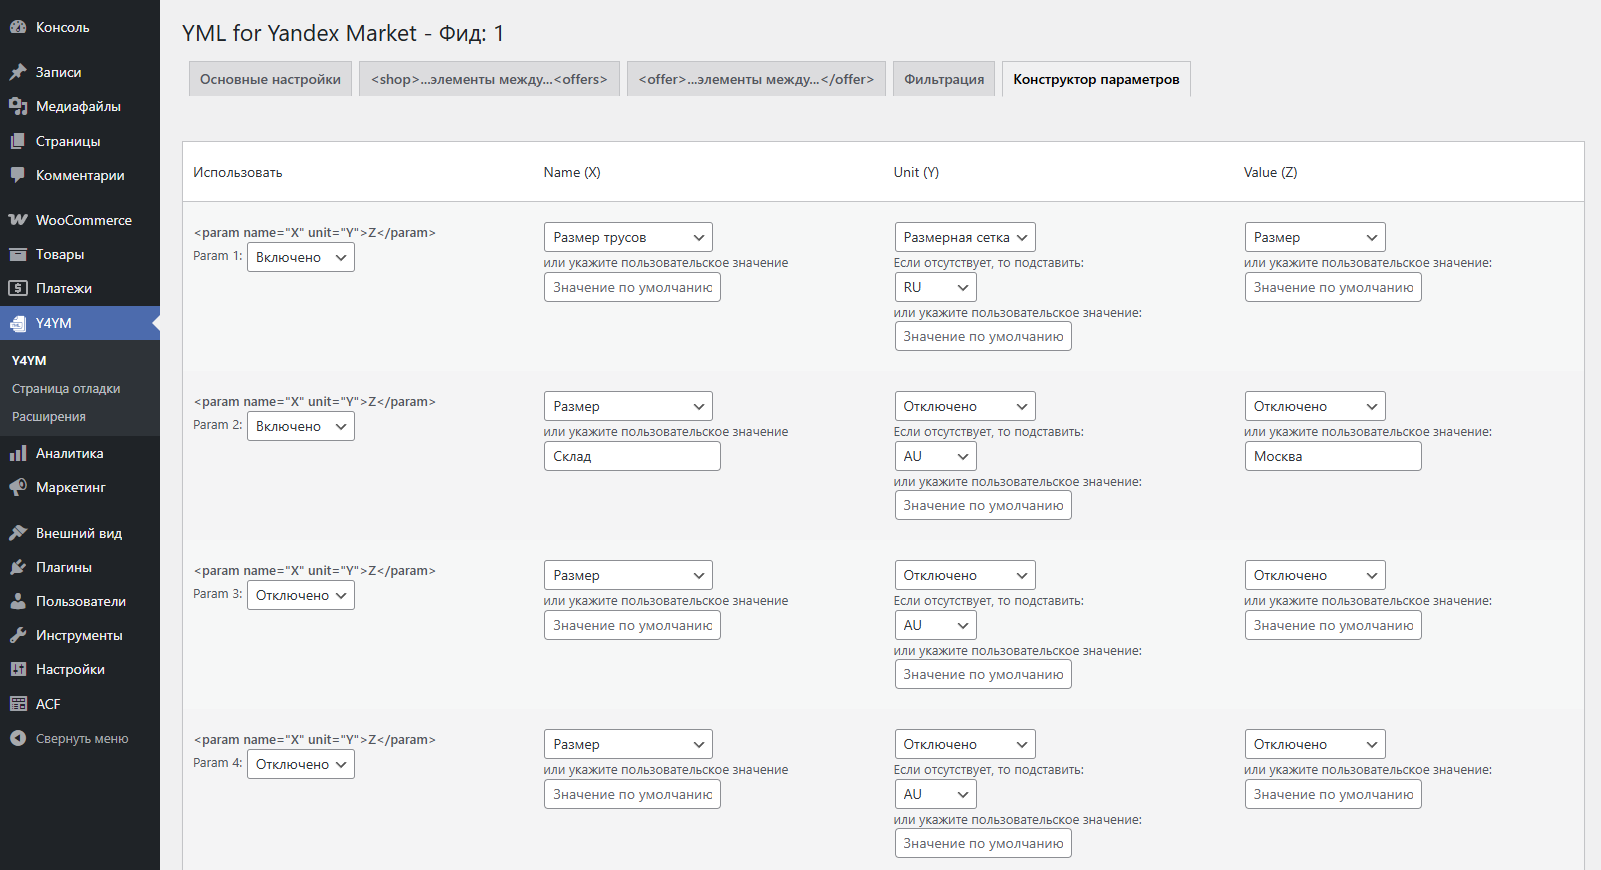Click the Комментарии speech bubble icon
The image size is (1601, 870).
(18, 175)
